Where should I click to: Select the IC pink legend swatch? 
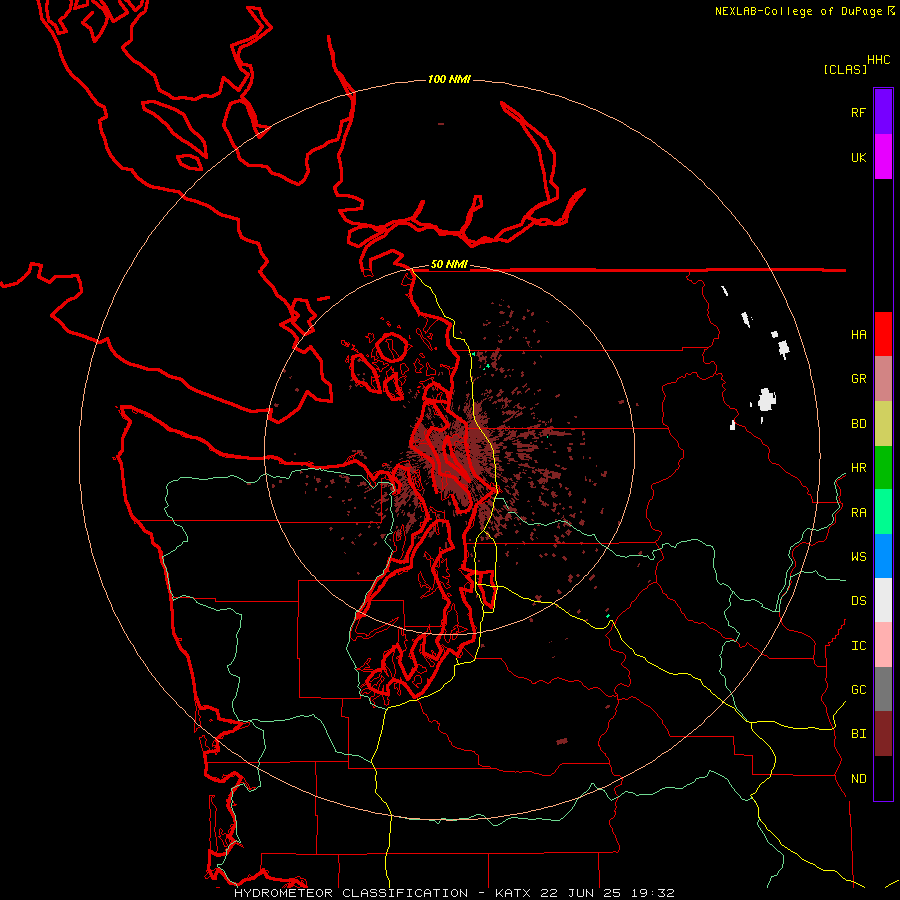click(x=883, y=645)
